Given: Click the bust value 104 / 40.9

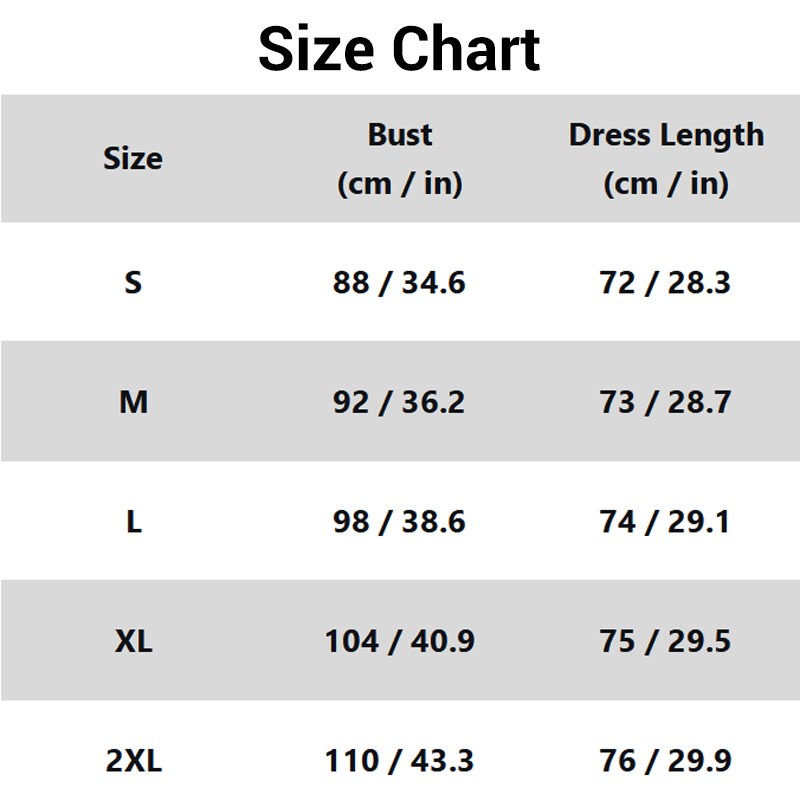Looking at the screenshot, I should tap(399, 641).
